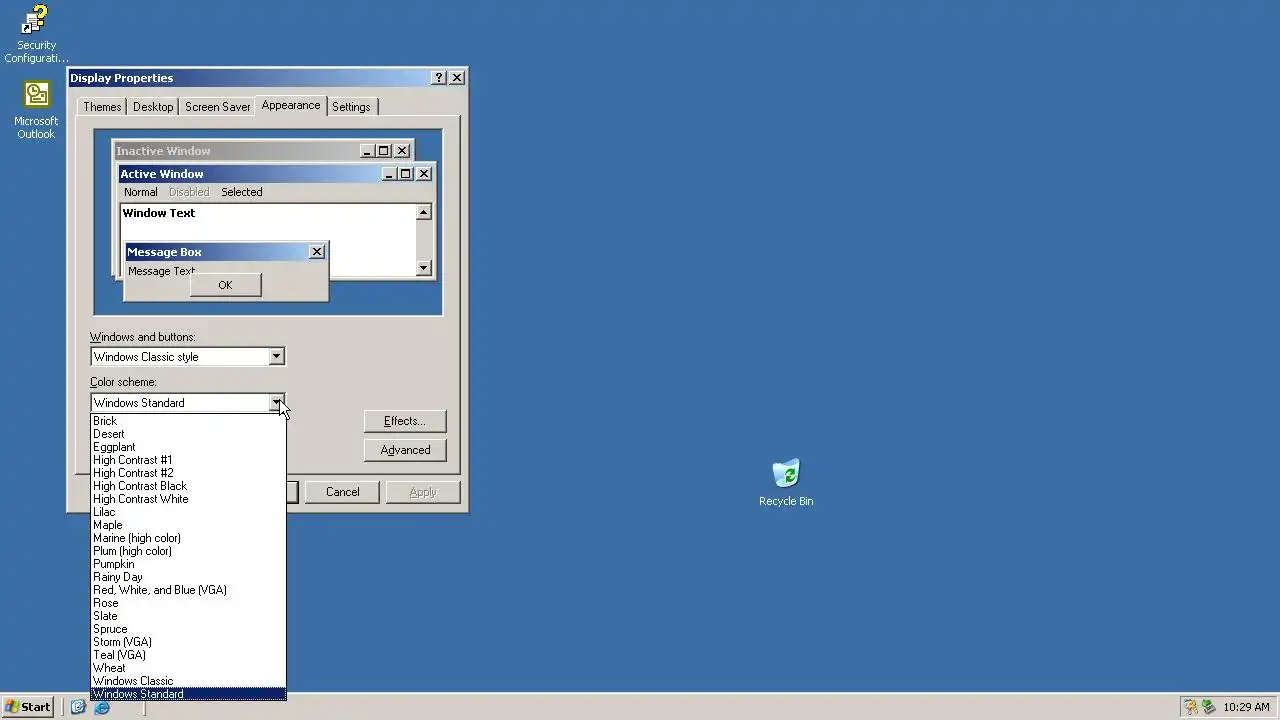Select Windows Classic scheme
This screenshot has height=720, width=1280.
[188, 681]
